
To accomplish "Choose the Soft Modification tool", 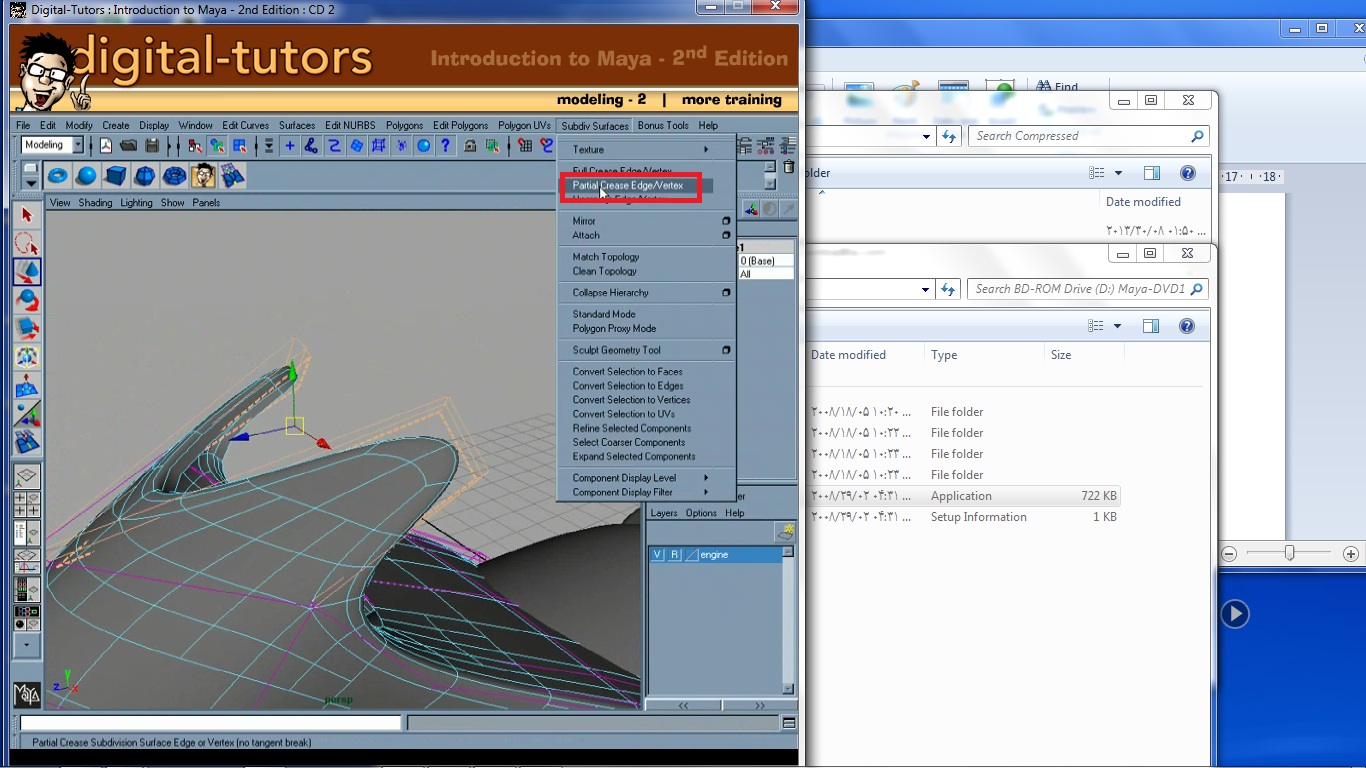I will (x=27, y=385).
